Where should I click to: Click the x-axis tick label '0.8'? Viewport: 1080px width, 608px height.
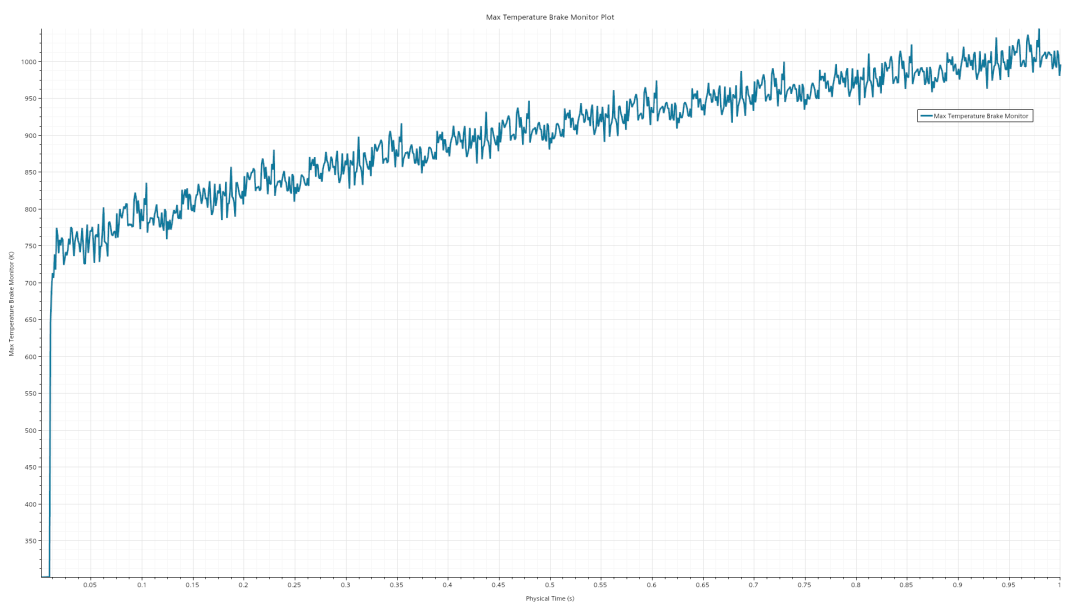pos(855,585)
